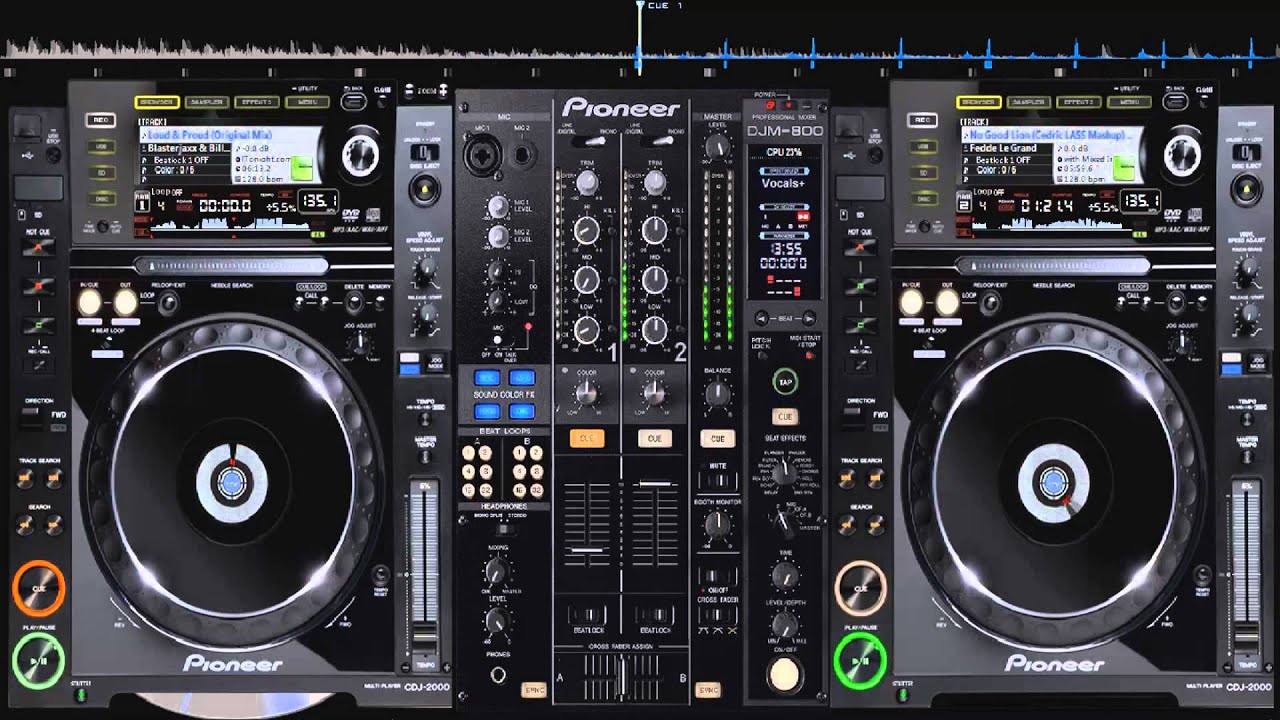Open the SAMPLER tab on left deck

(206, 102)
